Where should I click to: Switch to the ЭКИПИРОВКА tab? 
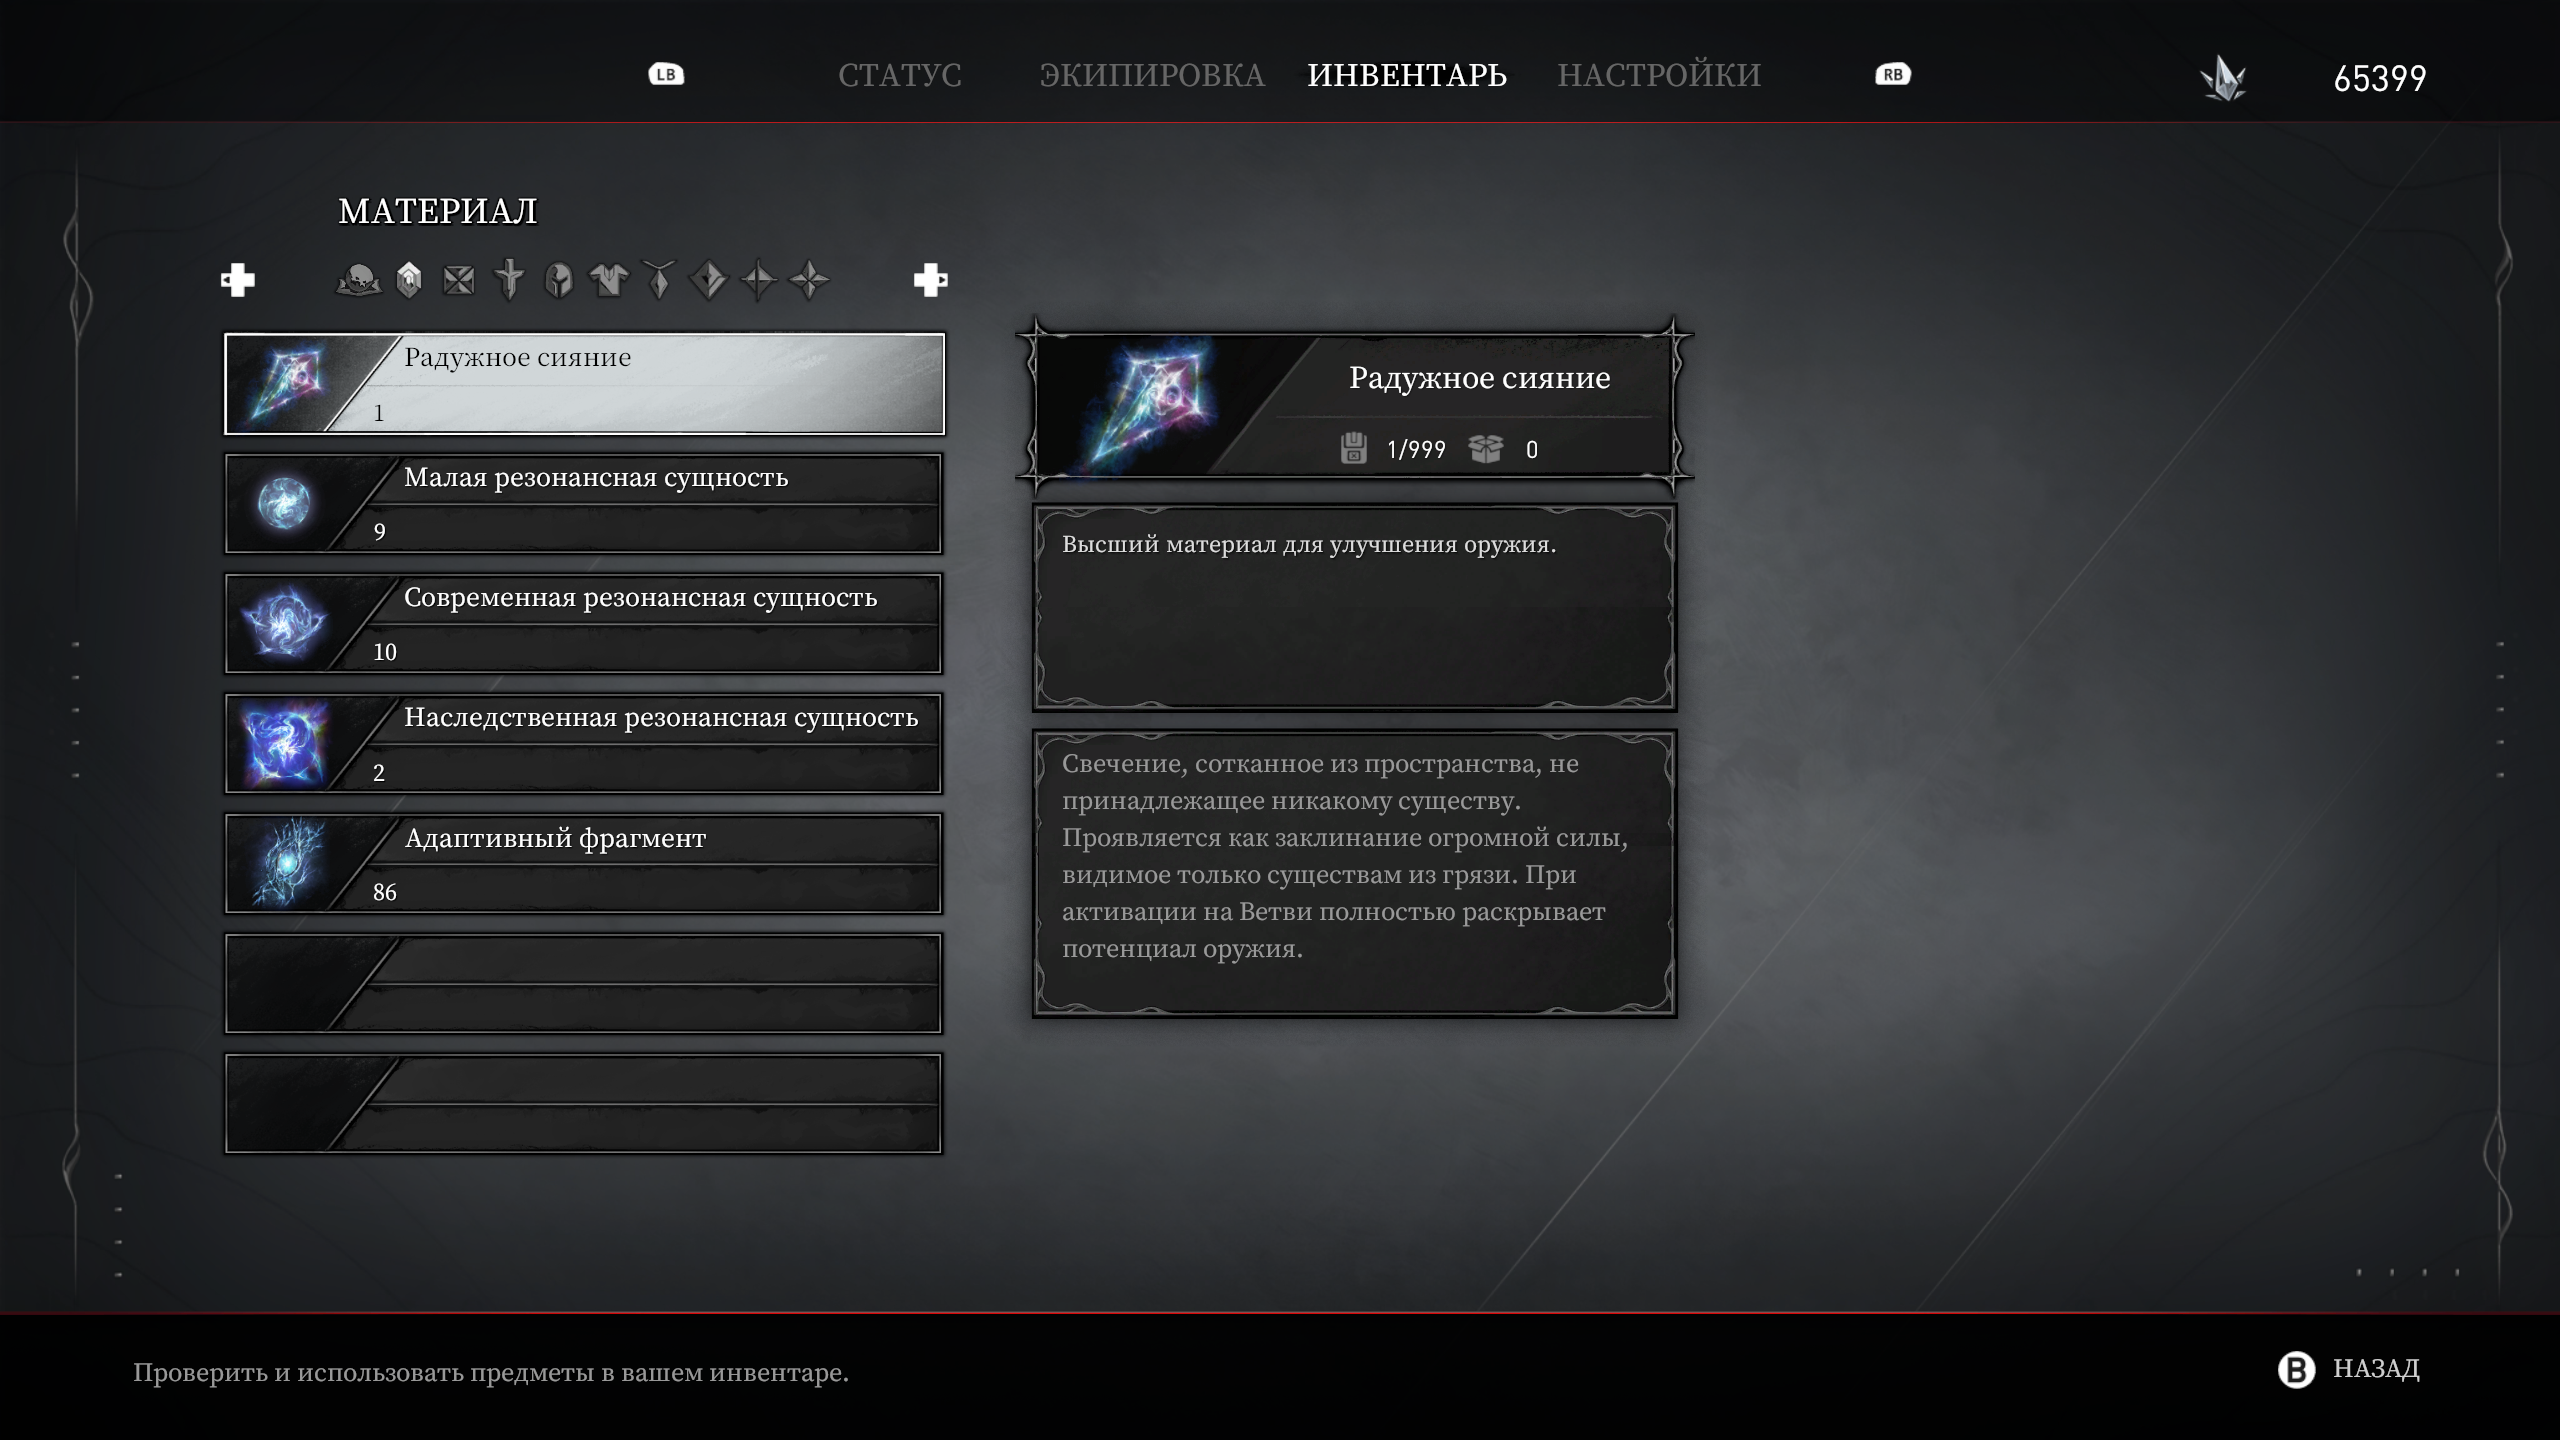(x=1152, y=75)
